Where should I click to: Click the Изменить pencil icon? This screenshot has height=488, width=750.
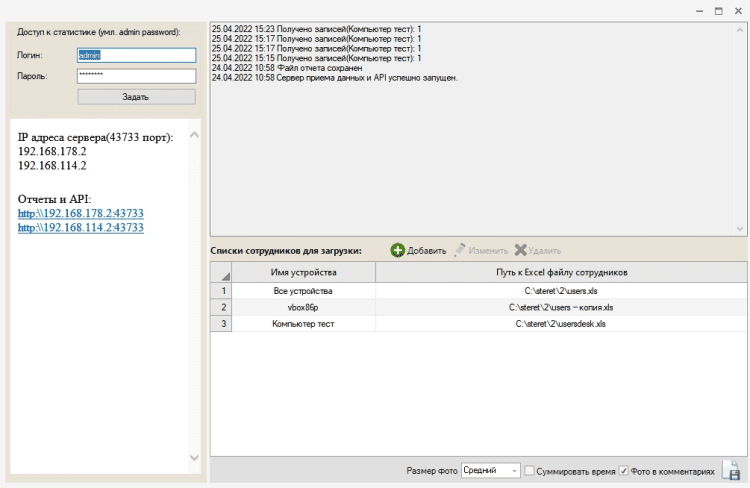click(460, 250)
